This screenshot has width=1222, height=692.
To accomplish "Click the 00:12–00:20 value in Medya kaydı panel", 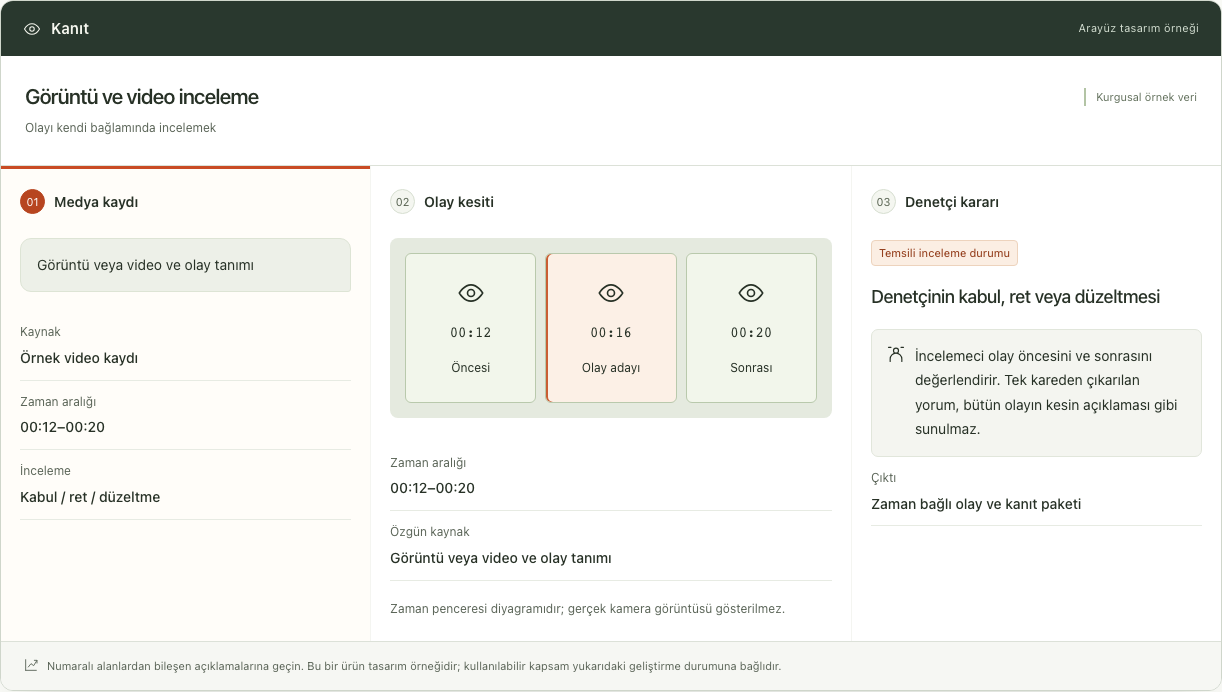I will click(x=62, y=427).
